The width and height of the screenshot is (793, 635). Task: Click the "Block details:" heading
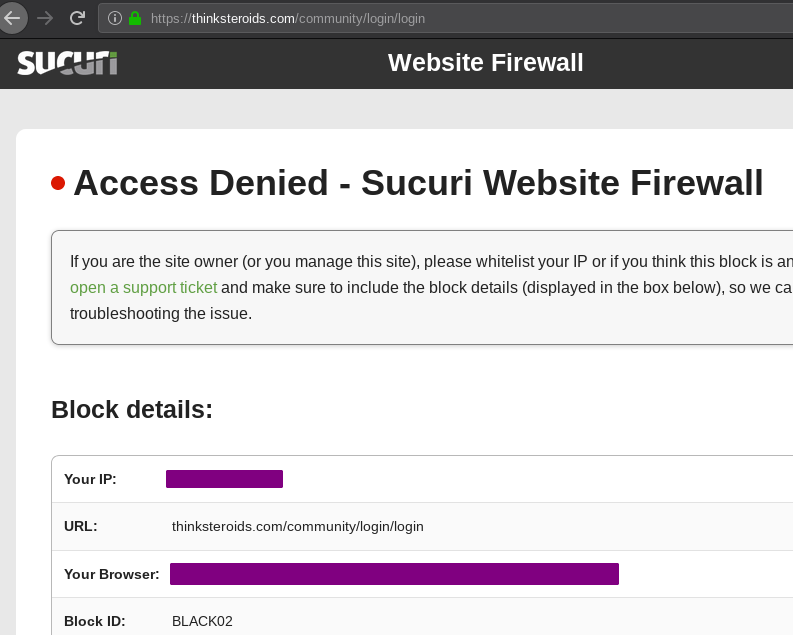132,410
